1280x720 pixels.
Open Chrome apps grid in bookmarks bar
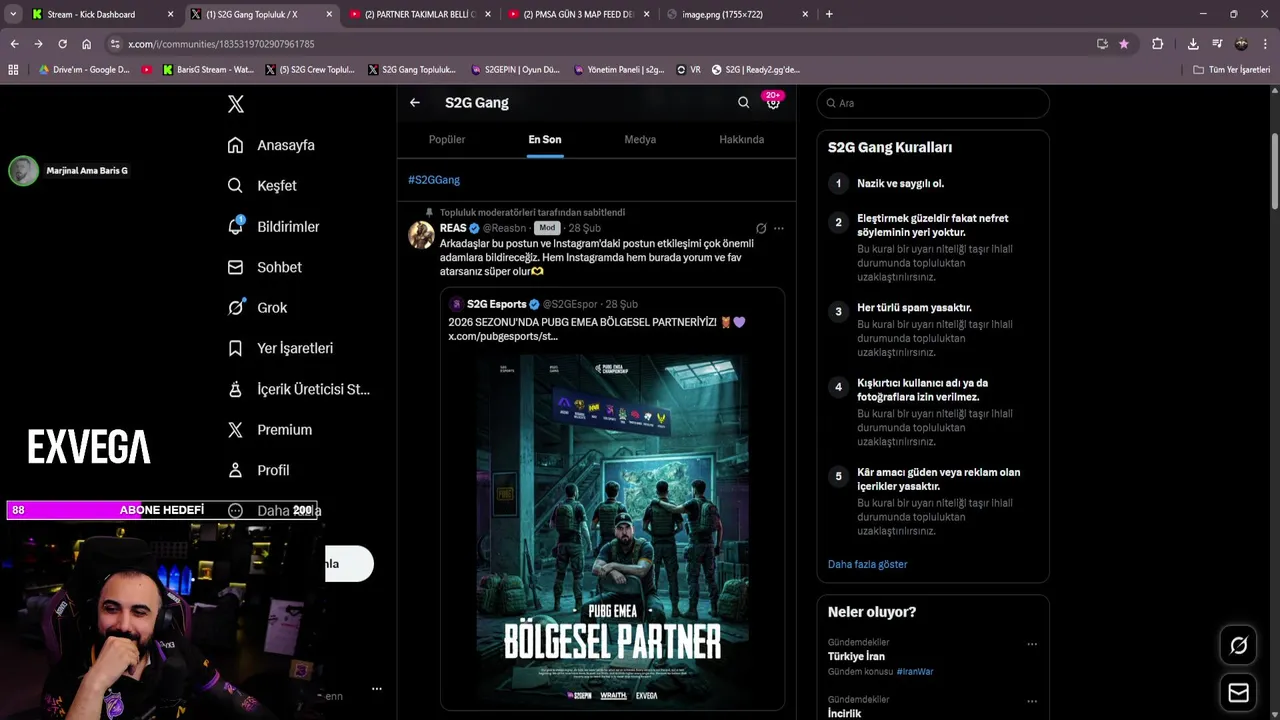[x=13, y=70]
